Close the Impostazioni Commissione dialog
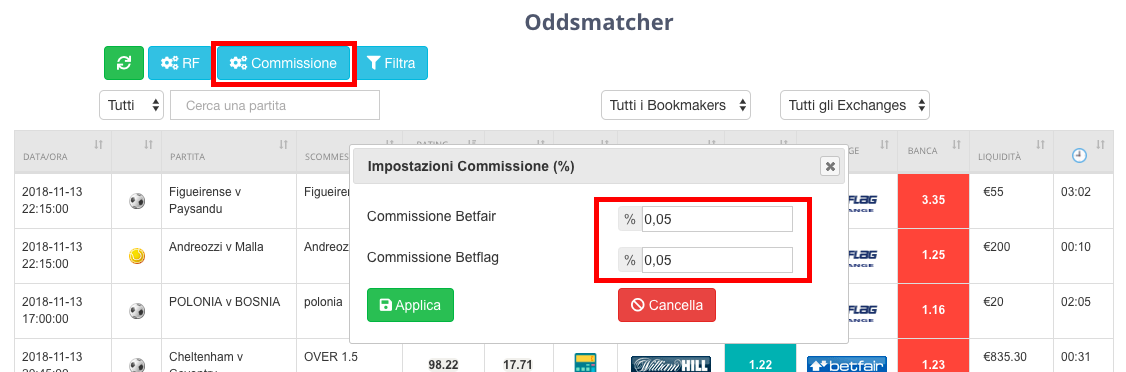Screen dimensions: 1126x372 [x=830, y=167]
